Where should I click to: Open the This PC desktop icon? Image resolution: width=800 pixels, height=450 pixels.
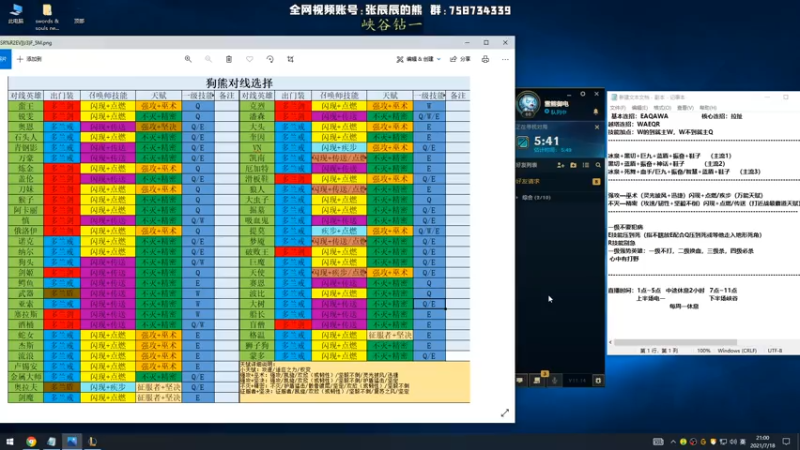point(16,13)
